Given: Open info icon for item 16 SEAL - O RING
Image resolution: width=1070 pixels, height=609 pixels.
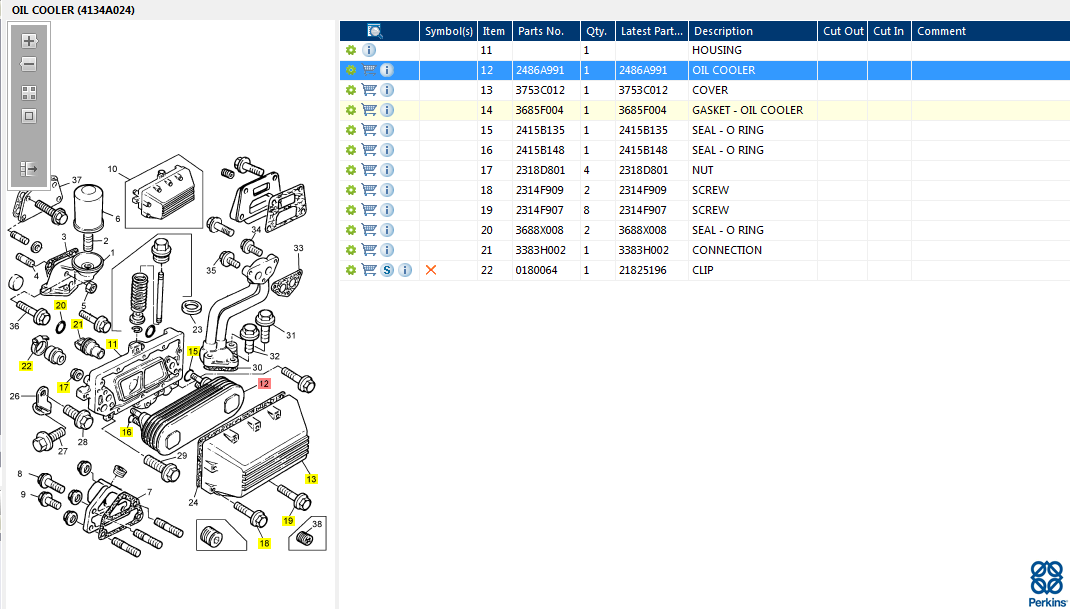Looking at the screenshot, I should (x=387, y=150).
